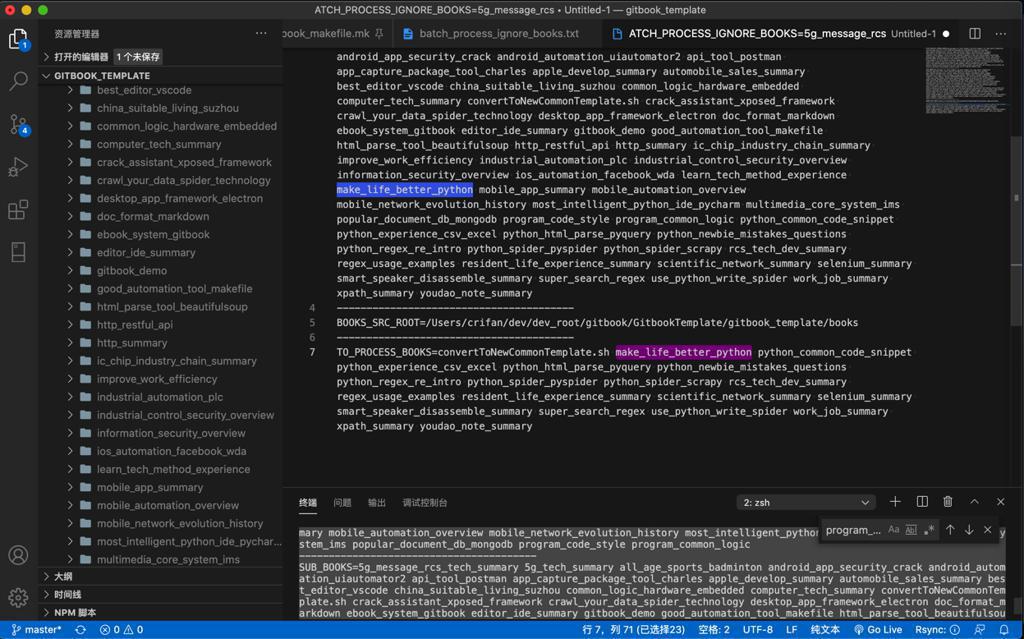Open the explorer panel more actions menu
This screenshot has width=1024, height=639.
coord(261,33)
